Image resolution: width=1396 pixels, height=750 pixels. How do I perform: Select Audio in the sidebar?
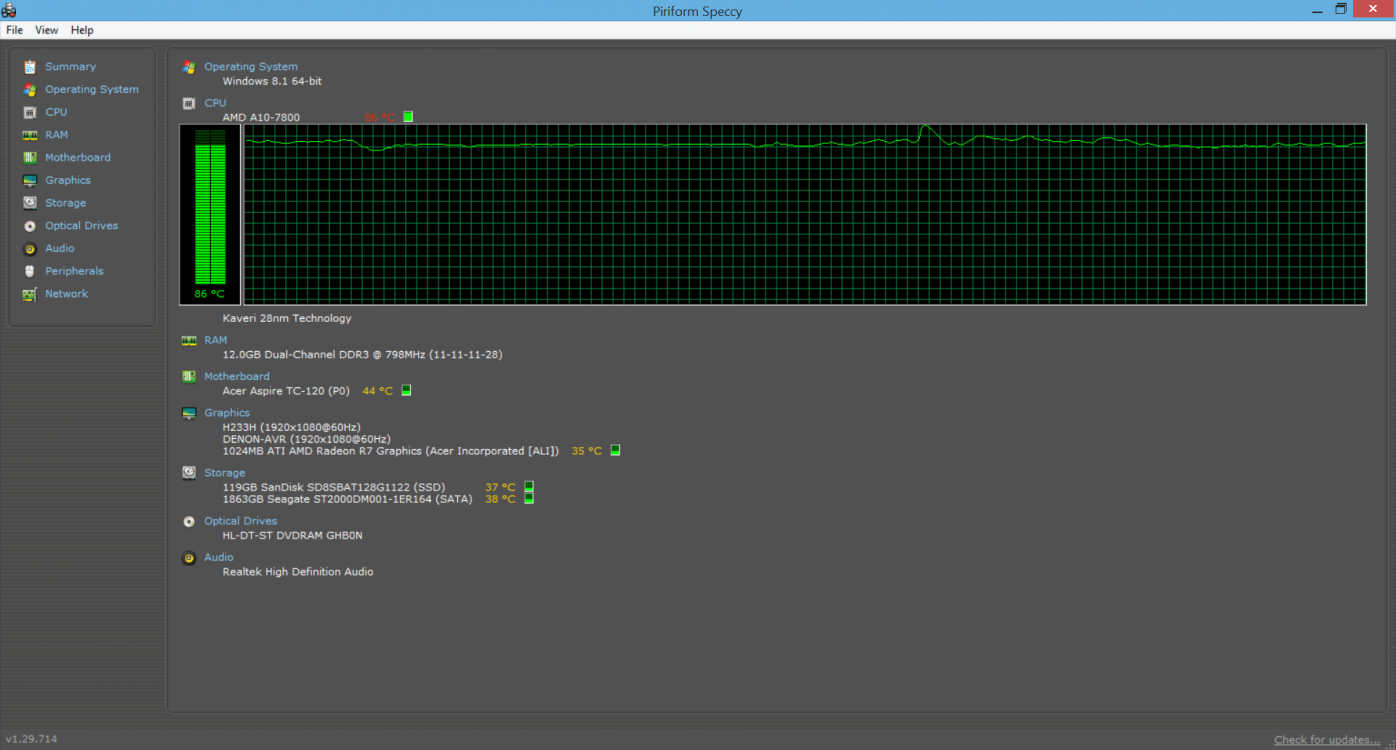[60, 248]
